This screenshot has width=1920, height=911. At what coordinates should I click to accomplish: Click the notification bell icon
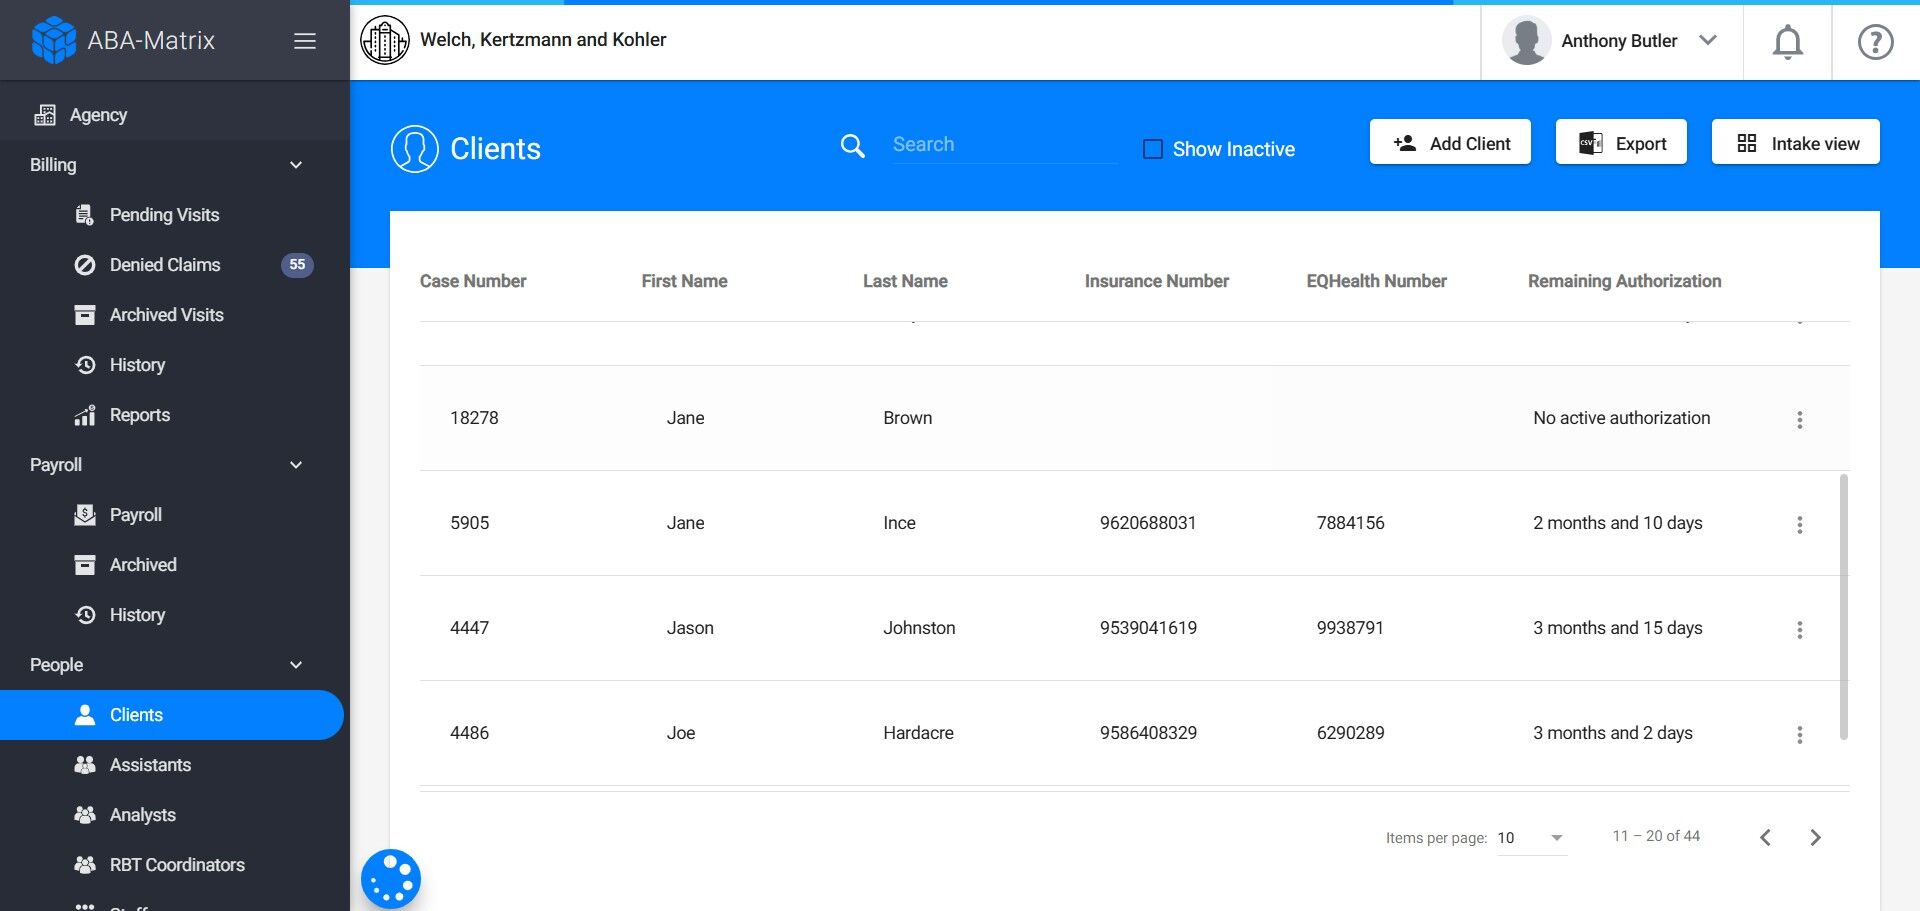1787,41
